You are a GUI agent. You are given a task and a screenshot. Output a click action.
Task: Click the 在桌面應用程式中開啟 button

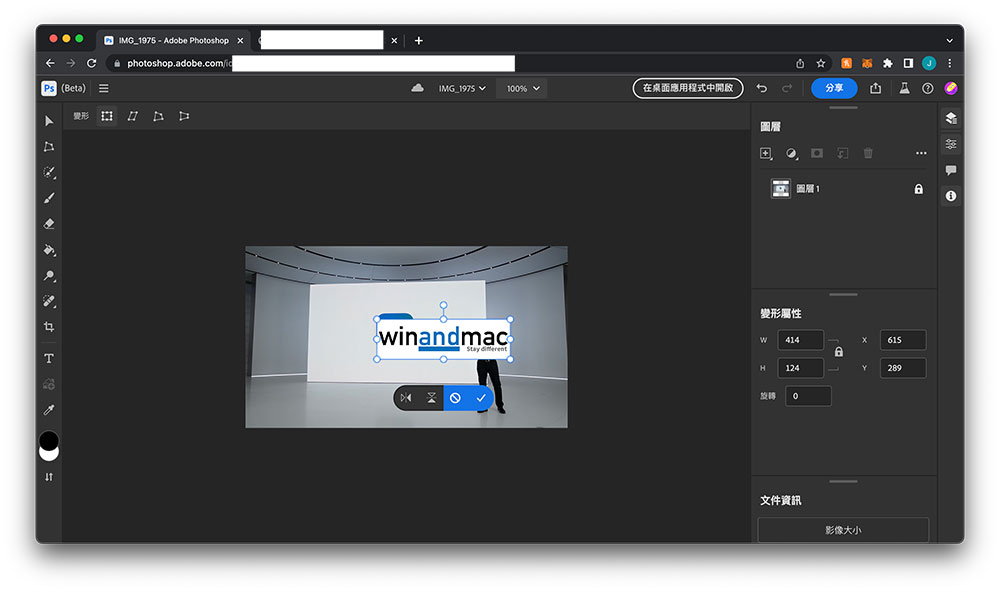pos(688,88)
